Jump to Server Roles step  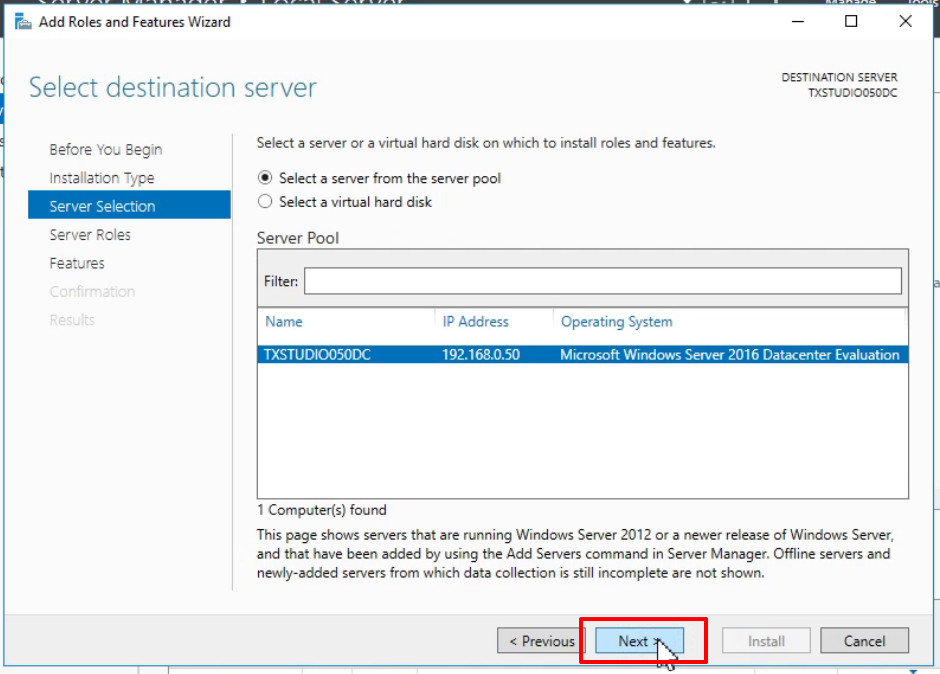point(90,234)
